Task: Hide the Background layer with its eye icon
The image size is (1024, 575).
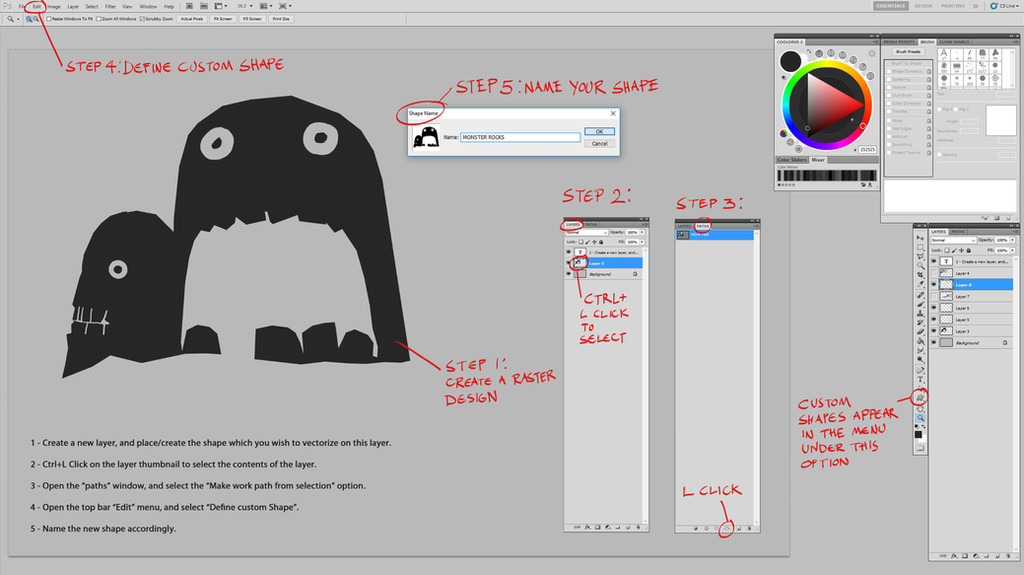Action: tap(934, 343)
